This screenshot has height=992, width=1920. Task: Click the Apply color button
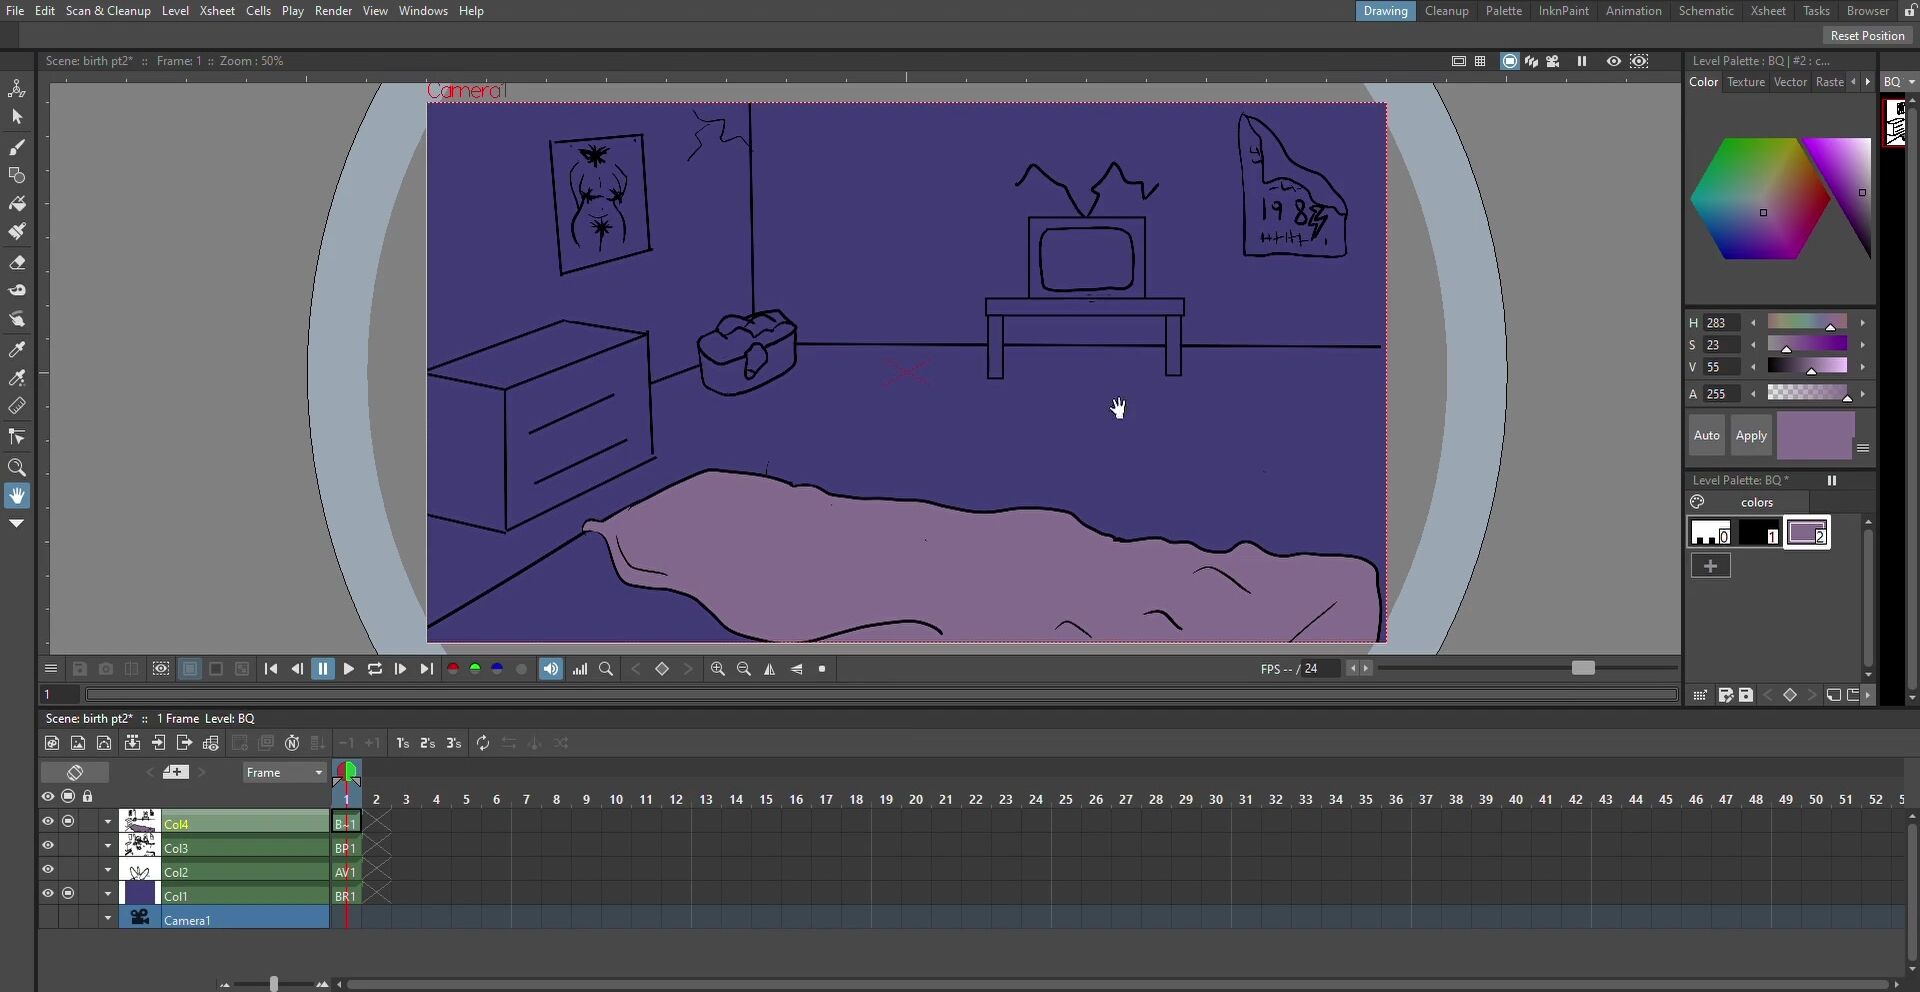coord(1751,436)
